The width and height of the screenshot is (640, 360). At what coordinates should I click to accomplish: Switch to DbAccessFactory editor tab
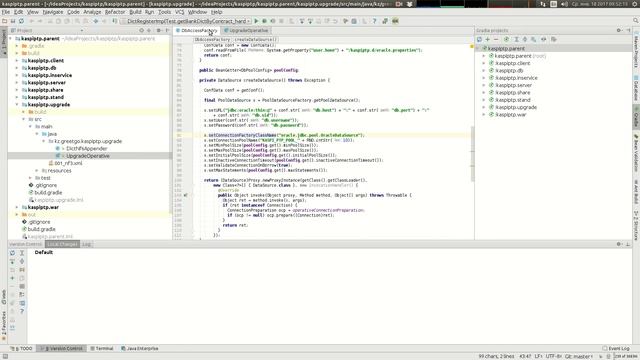tap(197, 30)
